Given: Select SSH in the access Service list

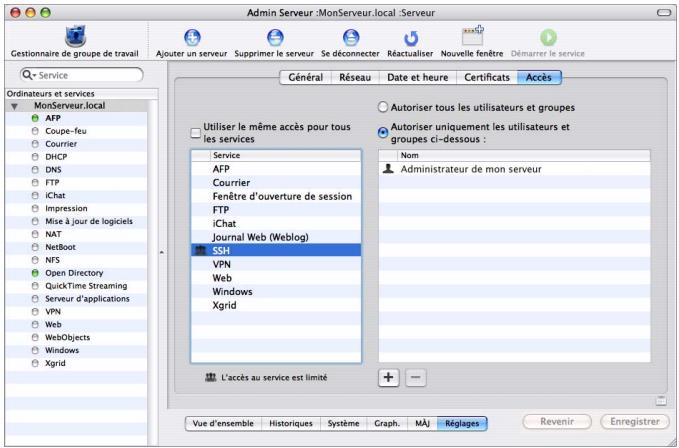Looking at the screenshot, I should [x=276, y=251].
